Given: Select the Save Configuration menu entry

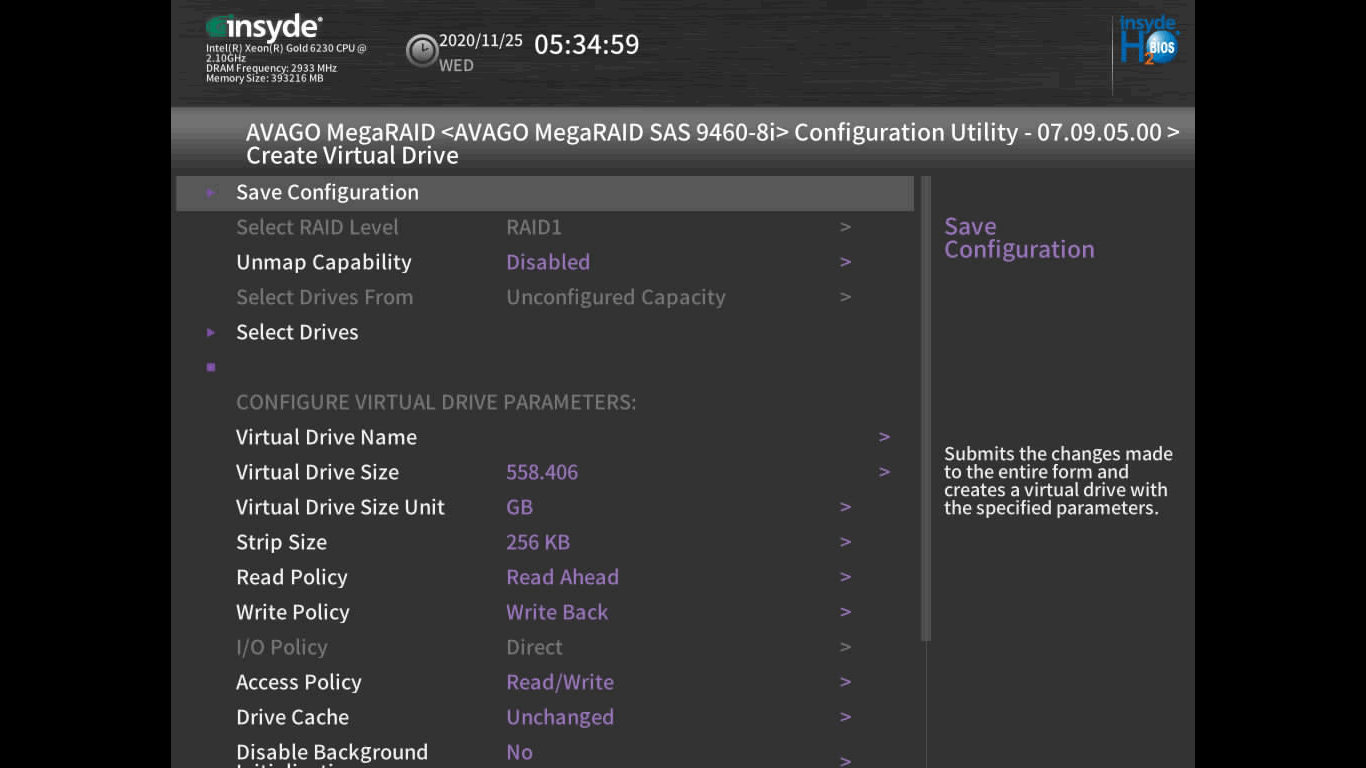Looking at the screenshot, I should point(327,192).
